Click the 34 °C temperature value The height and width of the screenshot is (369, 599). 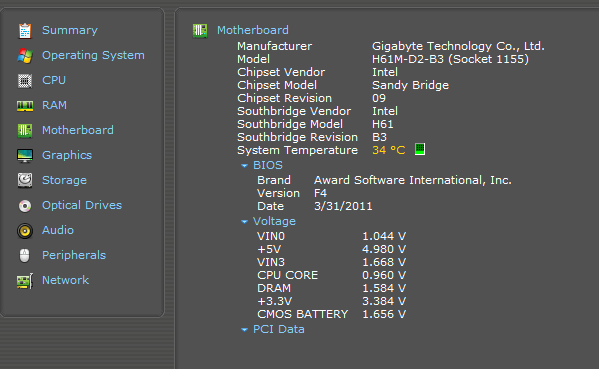(x=389, y=150)
